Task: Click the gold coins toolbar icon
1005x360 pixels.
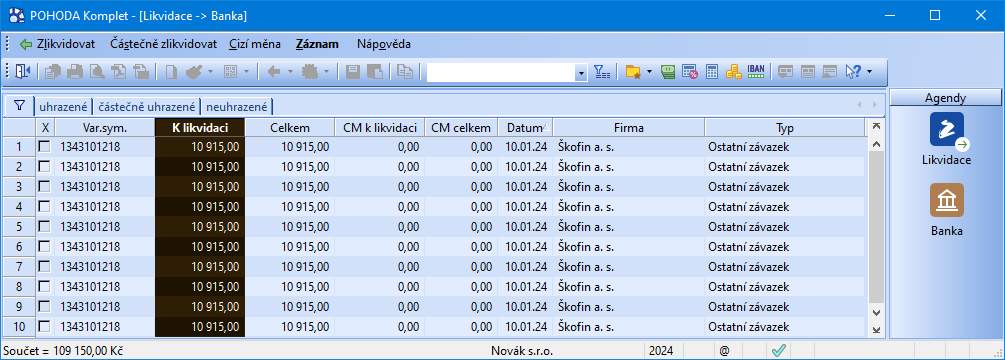Action: tap(733, 72)
